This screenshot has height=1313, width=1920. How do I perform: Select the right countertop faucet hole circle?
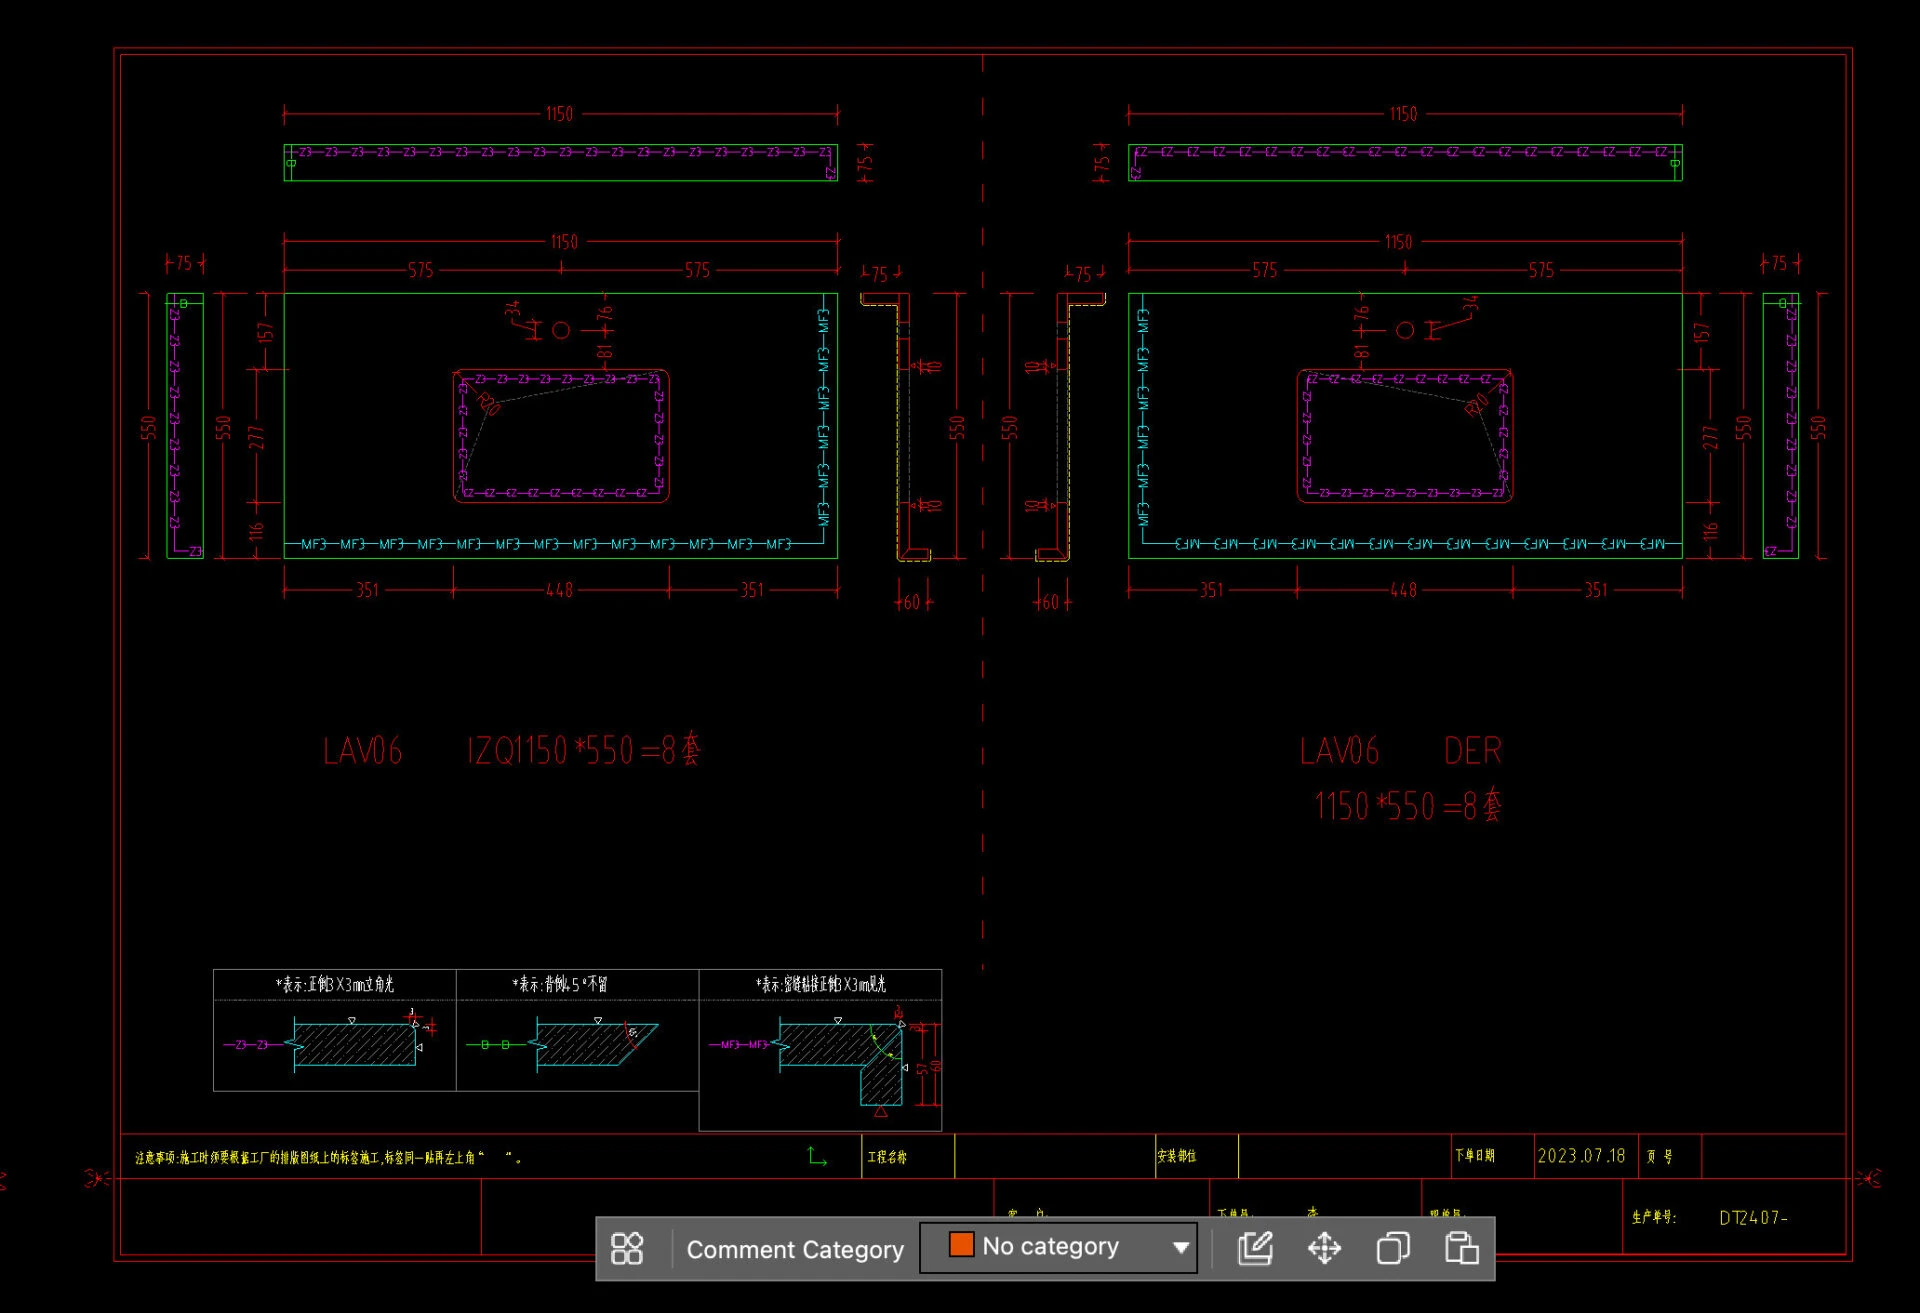coord(1405,330)
